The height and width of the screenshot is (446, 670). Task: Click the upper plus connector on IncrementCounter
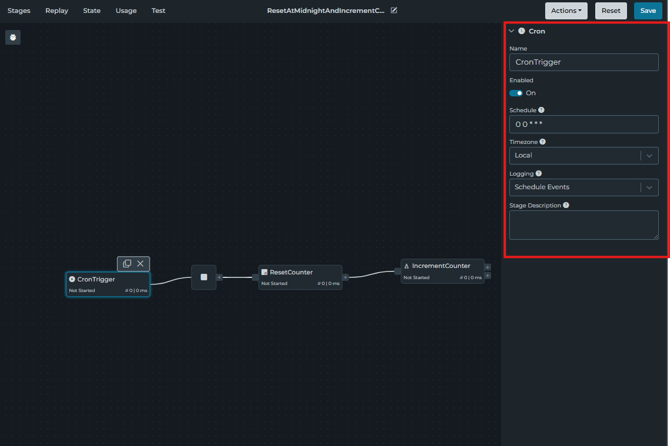click(x=488, y=267)
